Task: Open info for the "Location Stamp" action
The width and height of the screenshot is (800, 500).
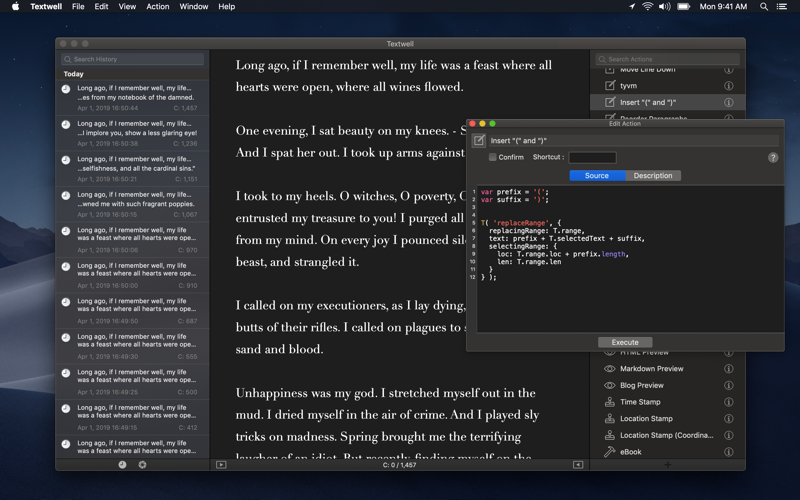Action: click(729, 418)
